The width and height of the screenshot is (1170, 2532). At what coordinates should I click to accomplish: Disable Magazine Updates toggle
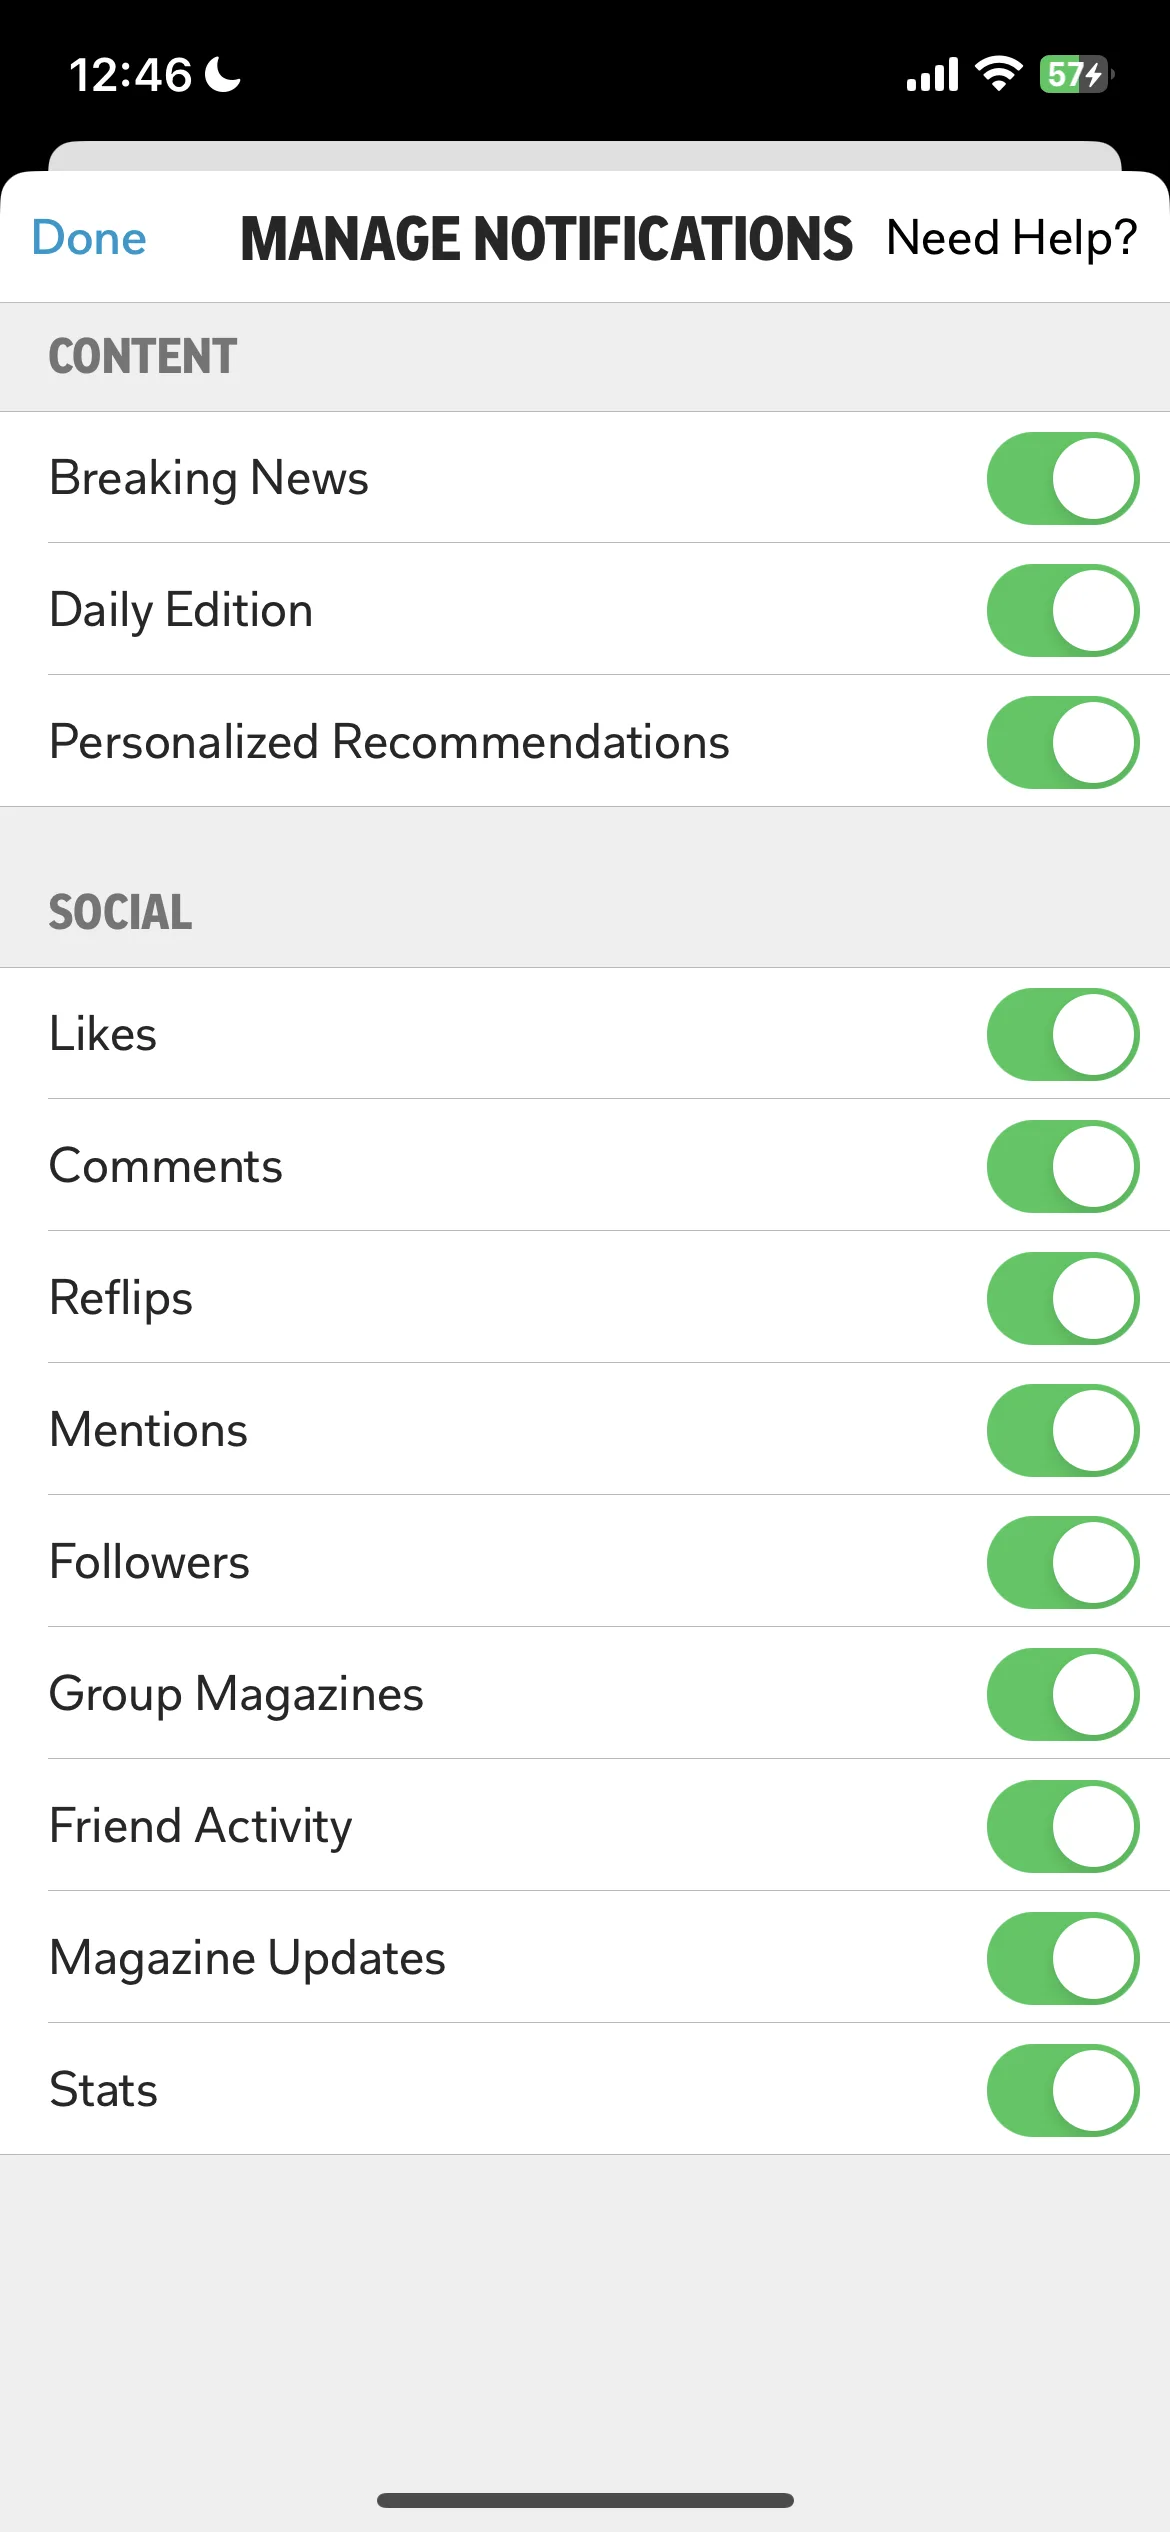[x=1063, y=1958]
